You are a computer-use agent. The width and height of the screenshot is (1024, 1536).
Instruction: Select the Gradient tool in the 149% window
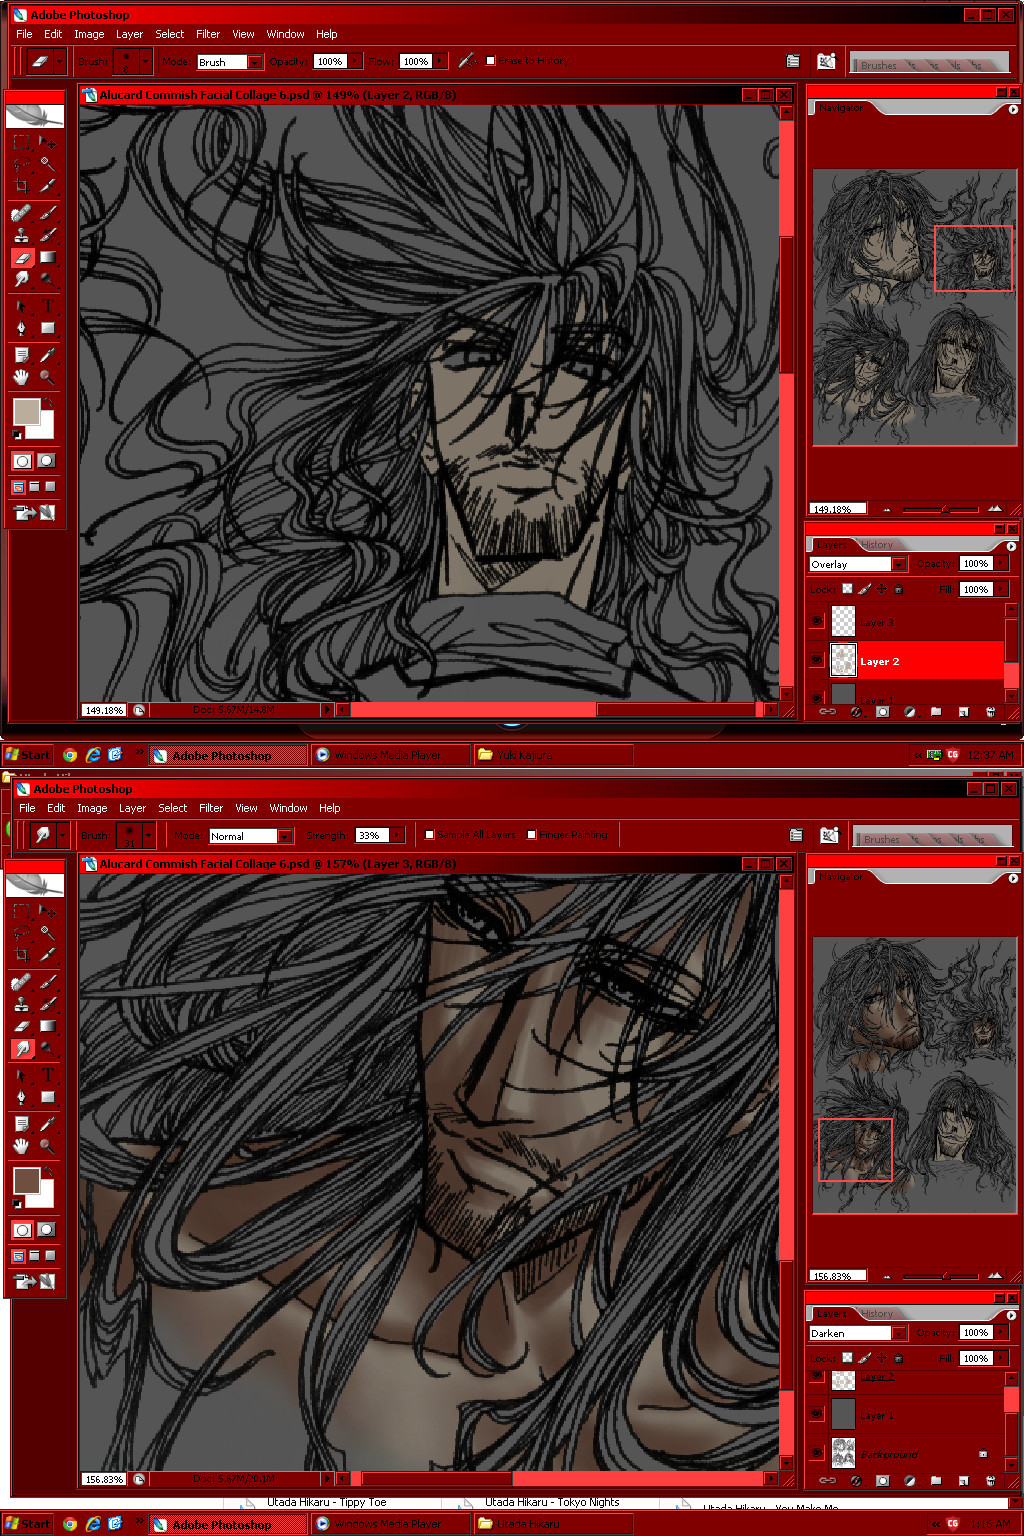coord(47,257)
